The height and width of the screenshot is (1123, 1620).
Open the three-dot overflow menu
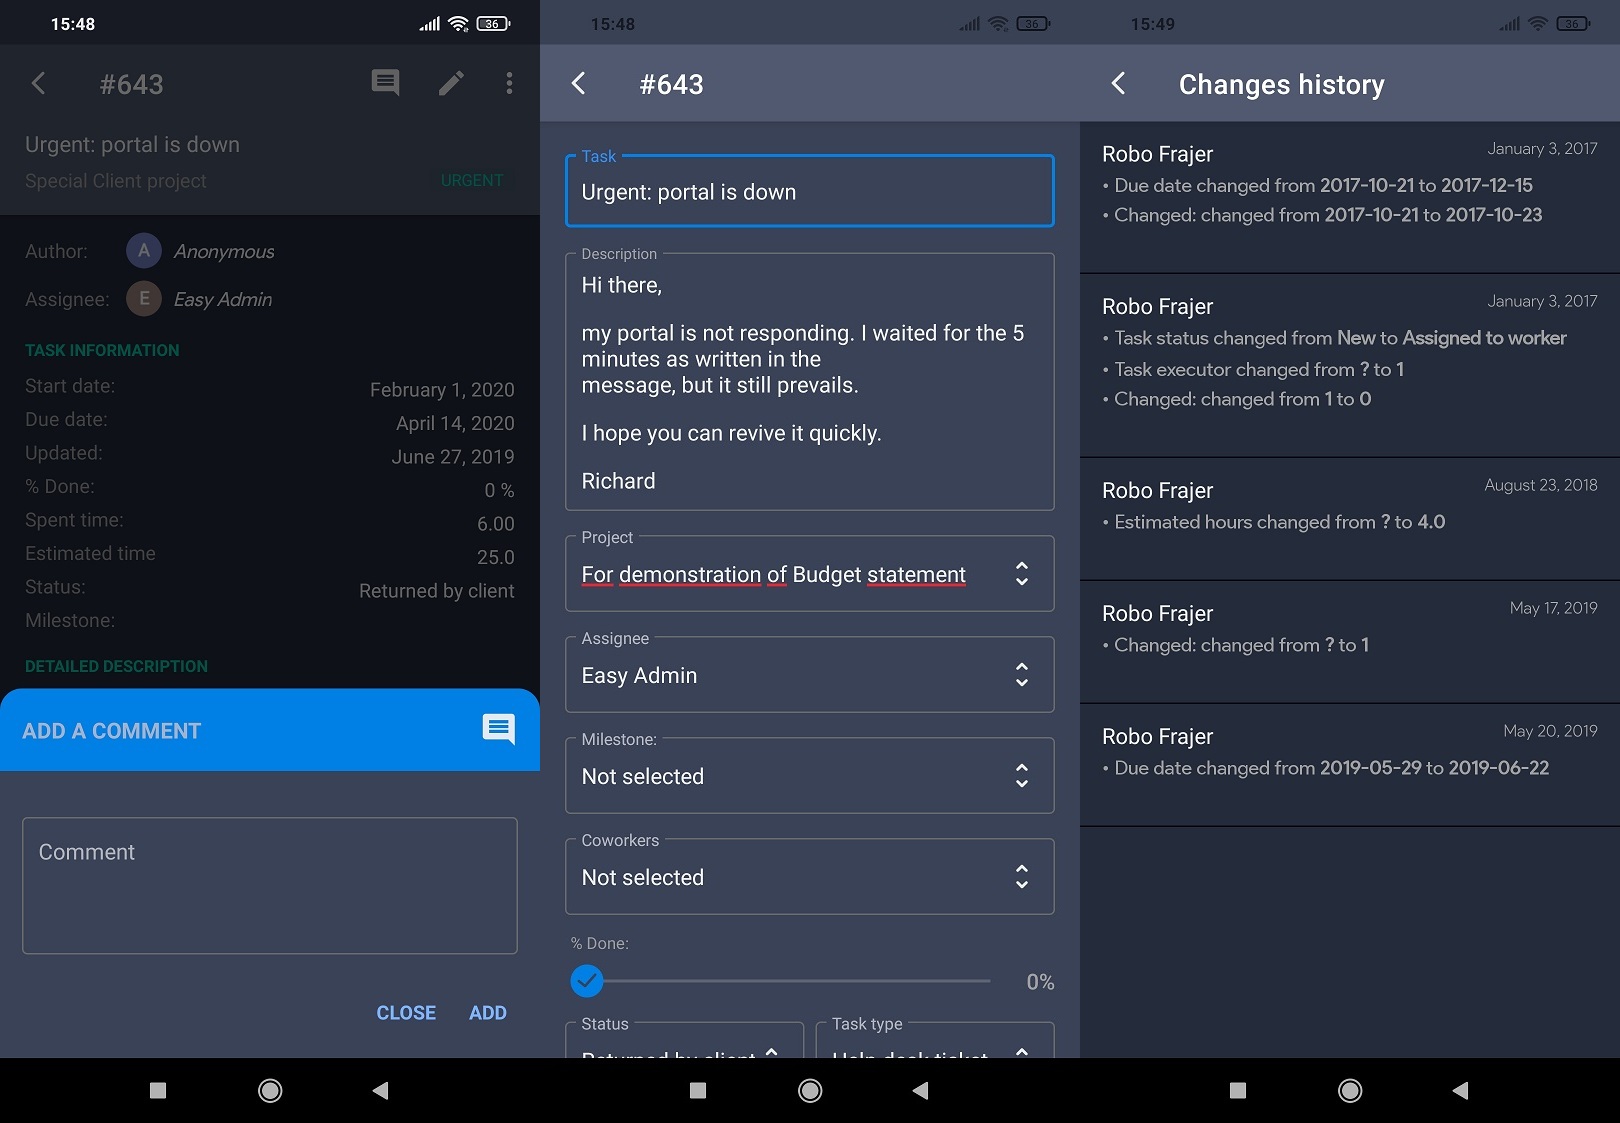[509, 83]
